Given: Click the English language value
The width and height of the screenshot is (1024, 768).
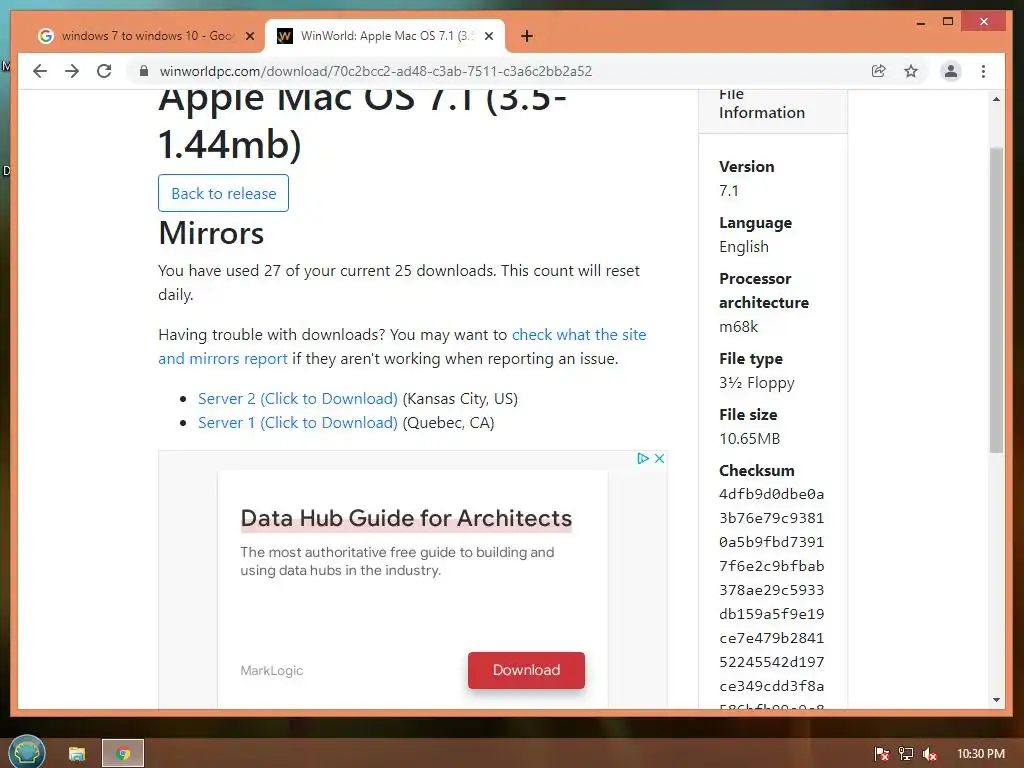Looking at the screenshot, I should point(744,247).
